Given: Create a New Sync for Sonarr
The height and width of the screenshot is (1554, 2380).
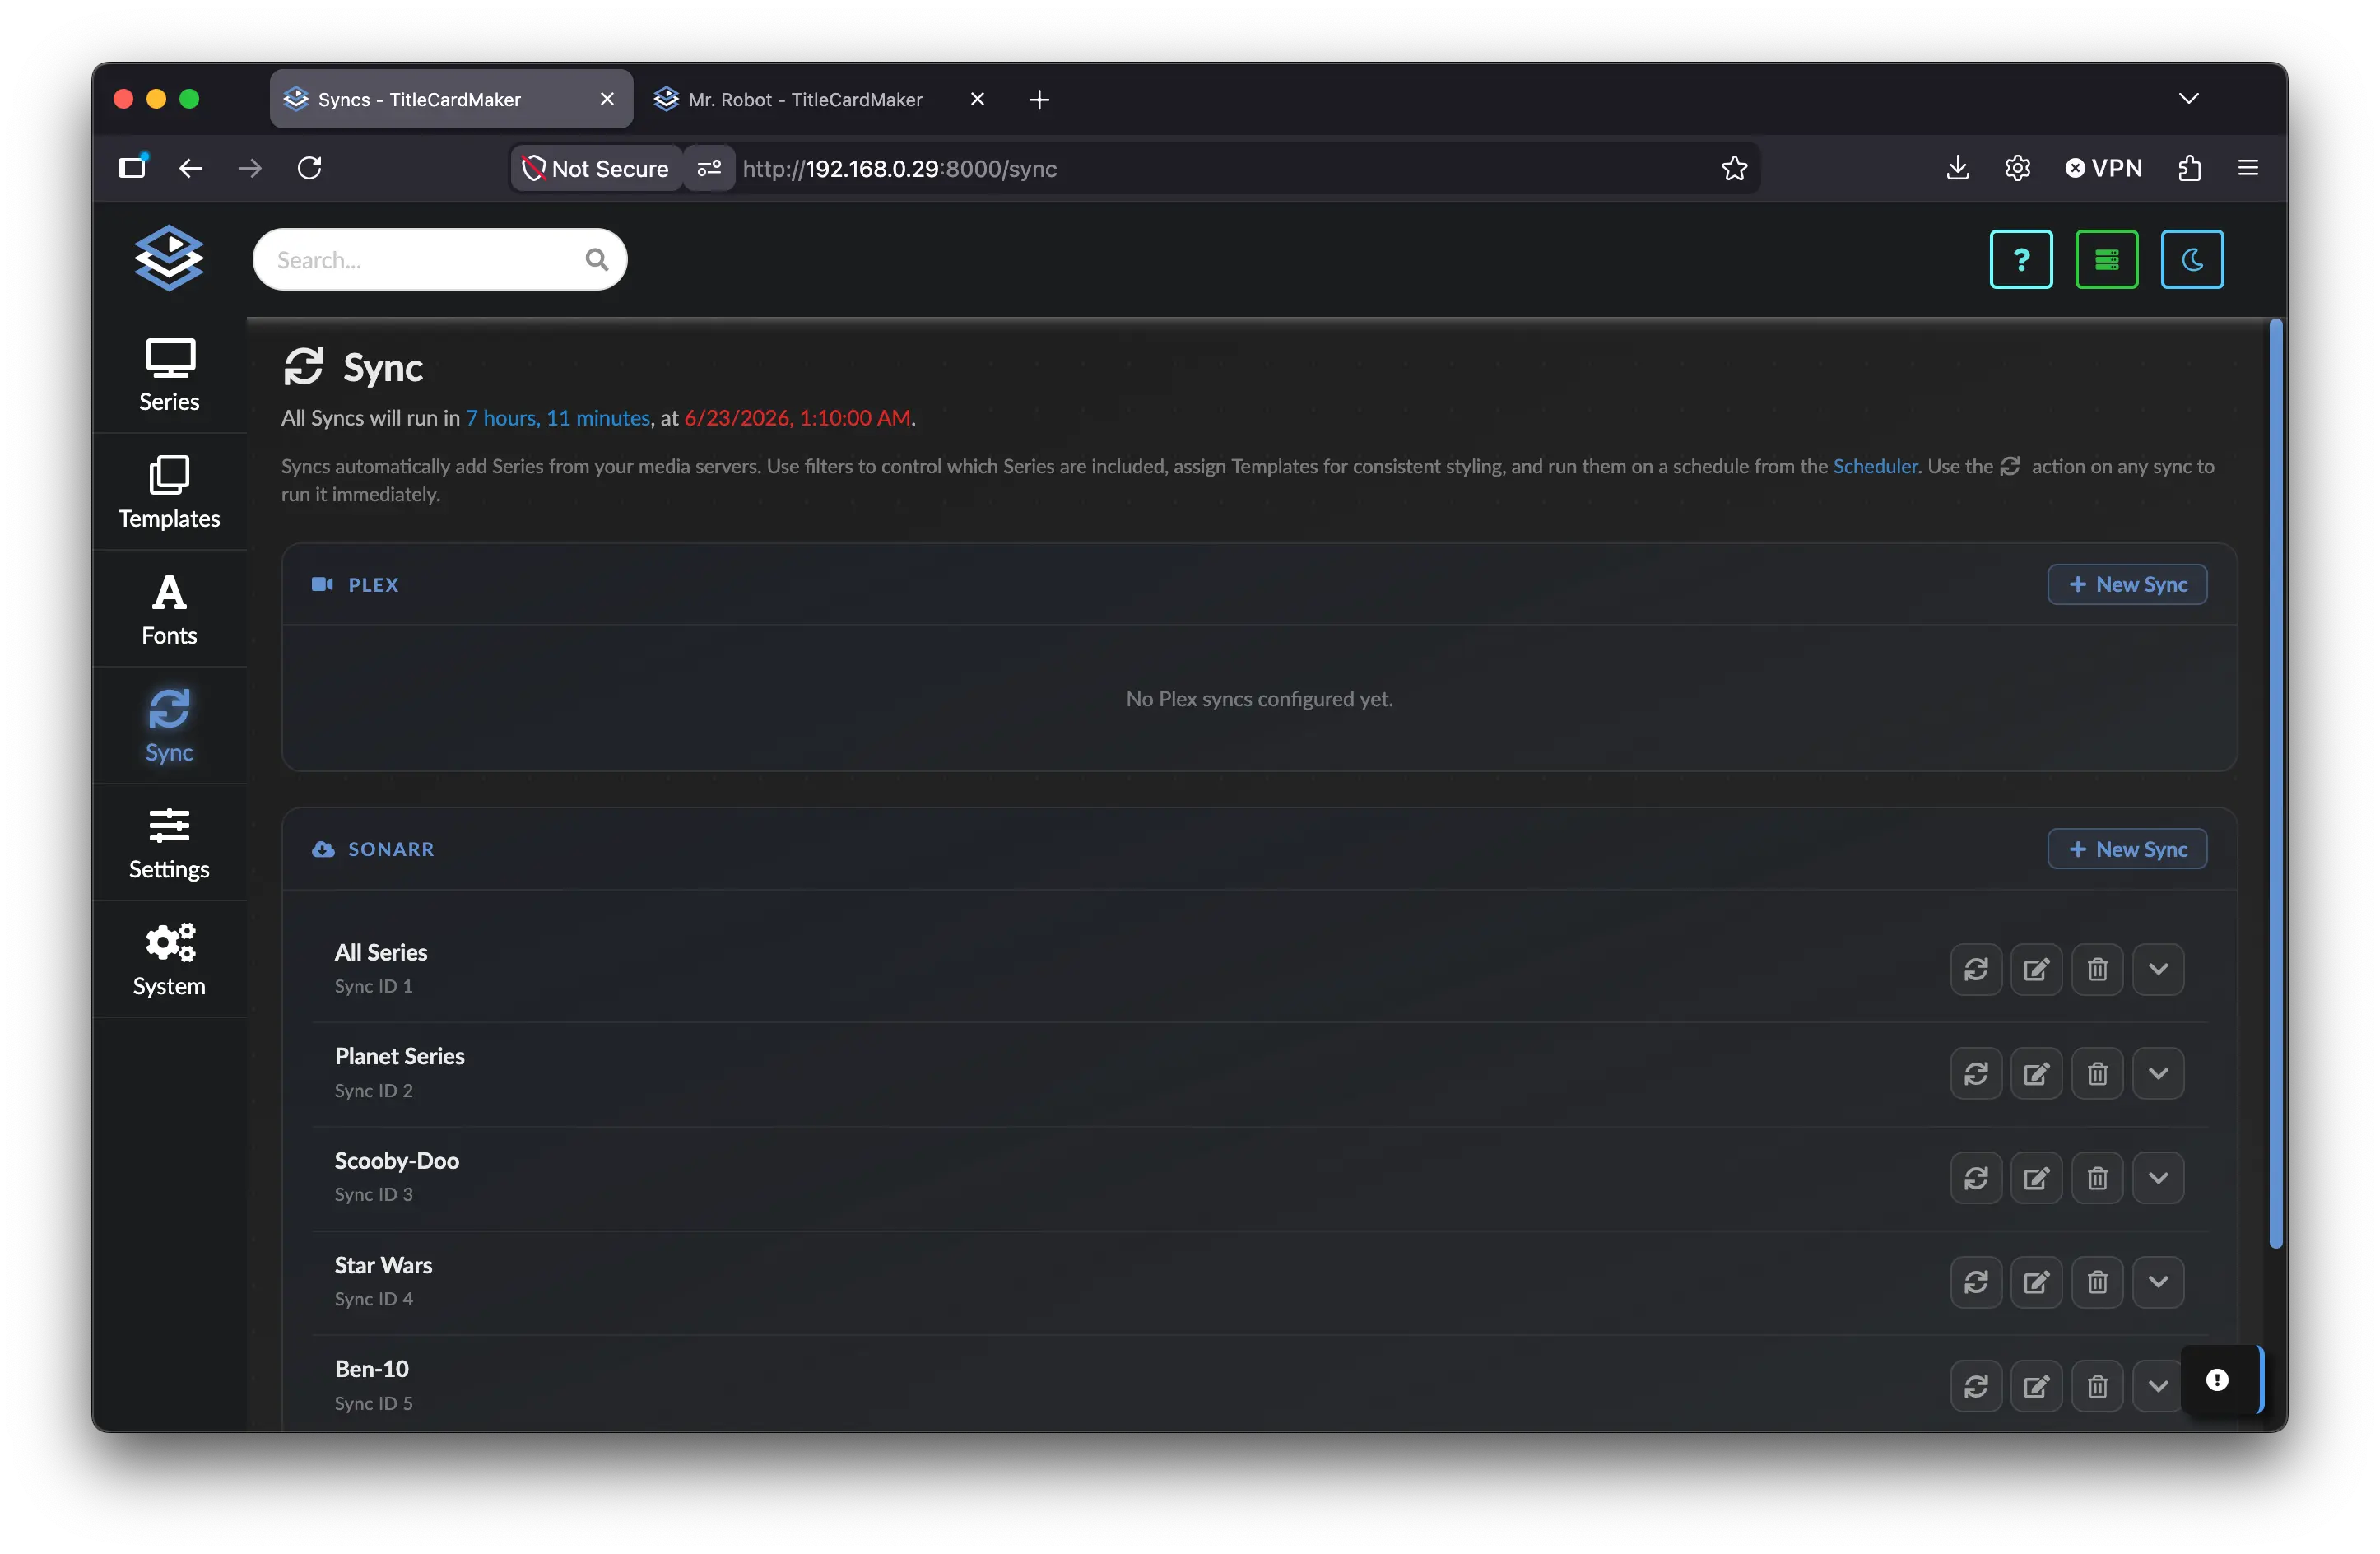Looking at the screenshot, I should tap(2127, 849).
